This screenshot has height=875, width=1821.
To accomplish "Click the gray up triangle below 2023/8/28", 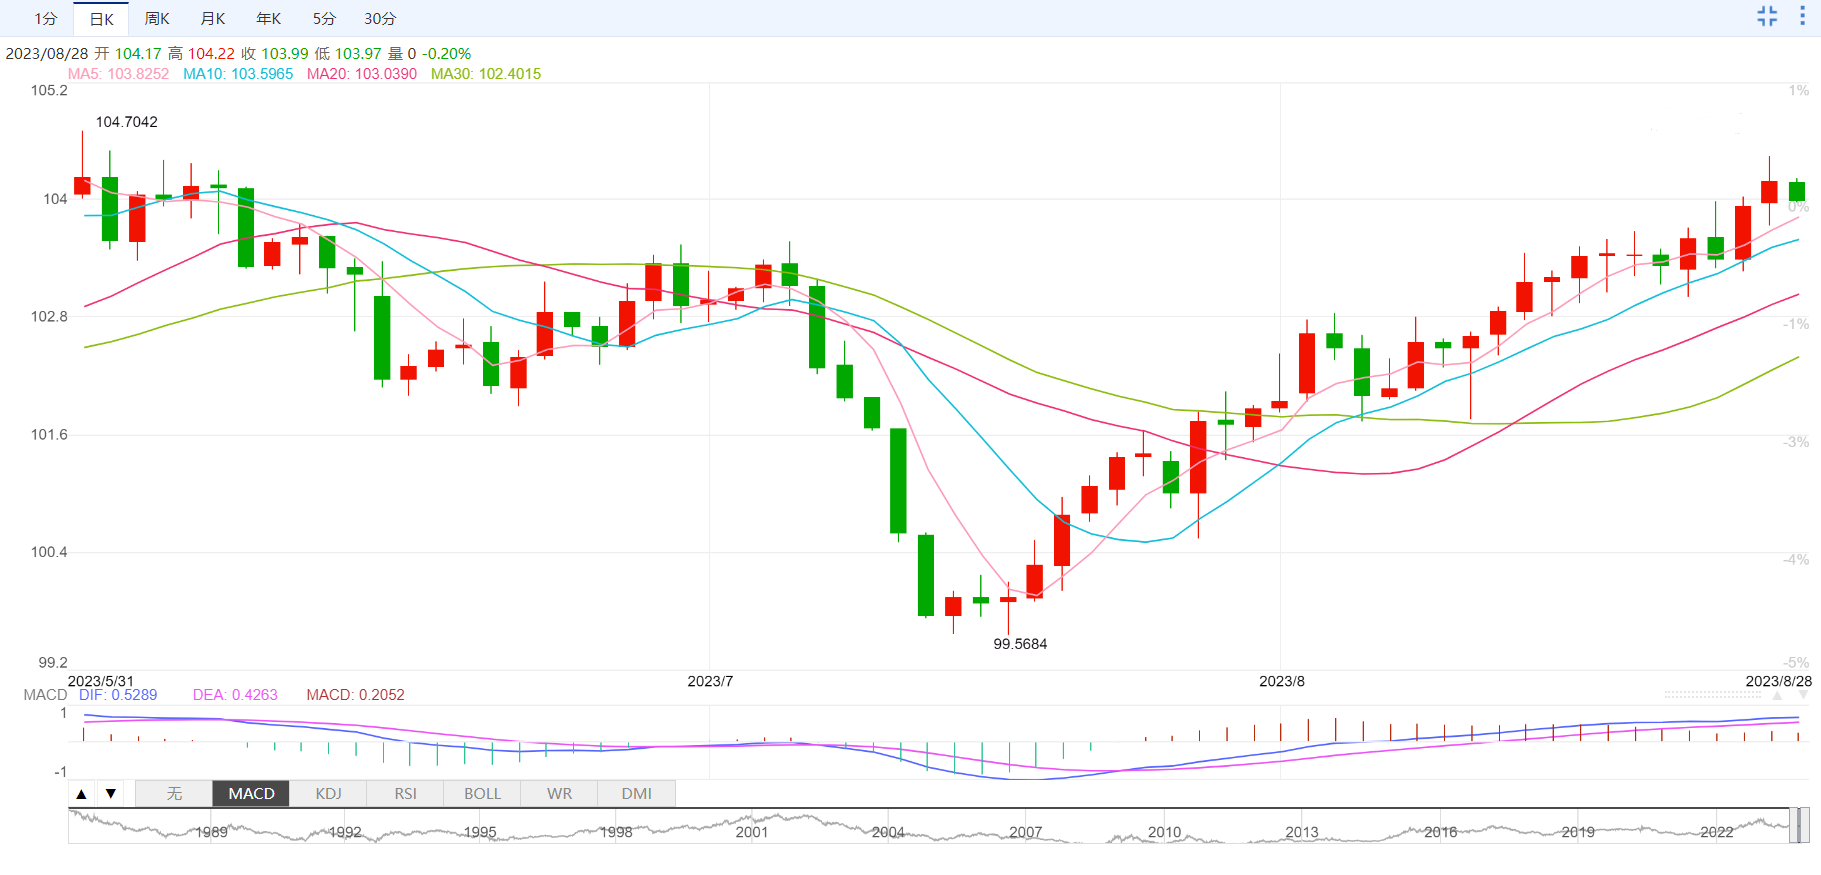I will click(x=1777, y=695).
